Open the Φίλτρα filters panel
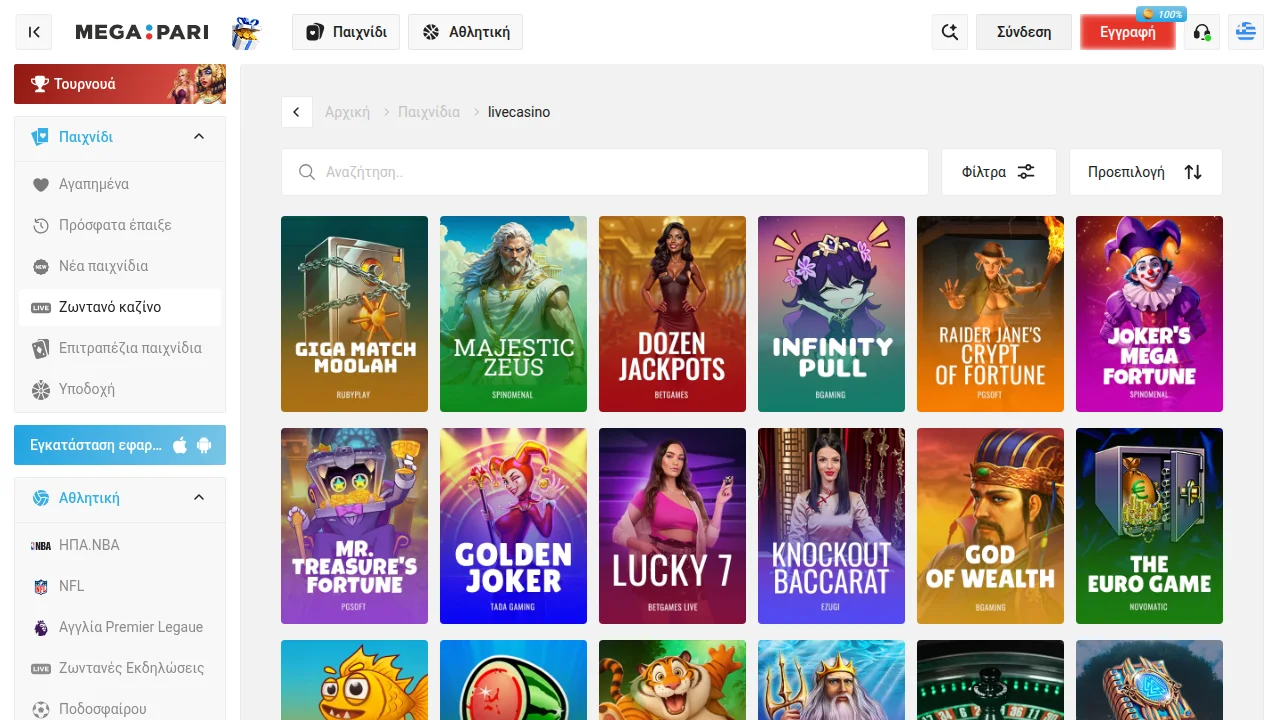Viewport: 1280px width, 720px height. pyautogui.click(x=998, y=172)
